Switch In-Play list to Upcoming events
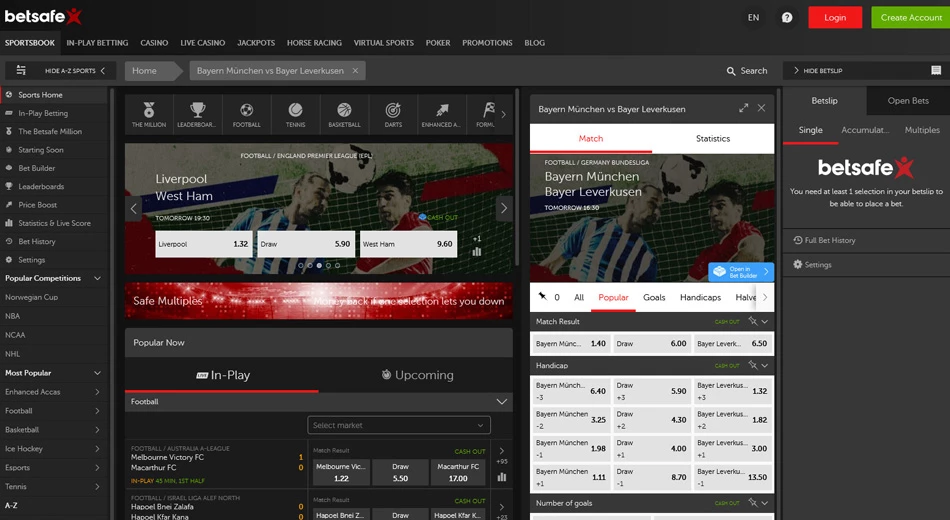This screenshot has width=950, height=520. 417,375
